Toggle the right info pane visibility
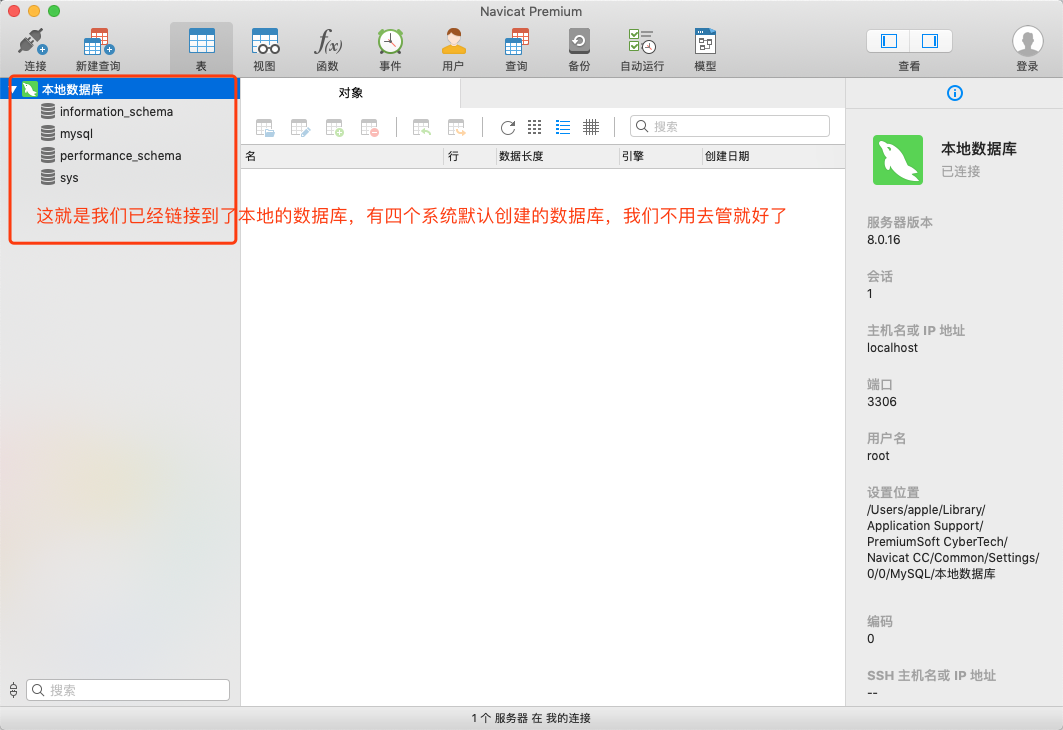1063x730 pixels. point(930,41)
